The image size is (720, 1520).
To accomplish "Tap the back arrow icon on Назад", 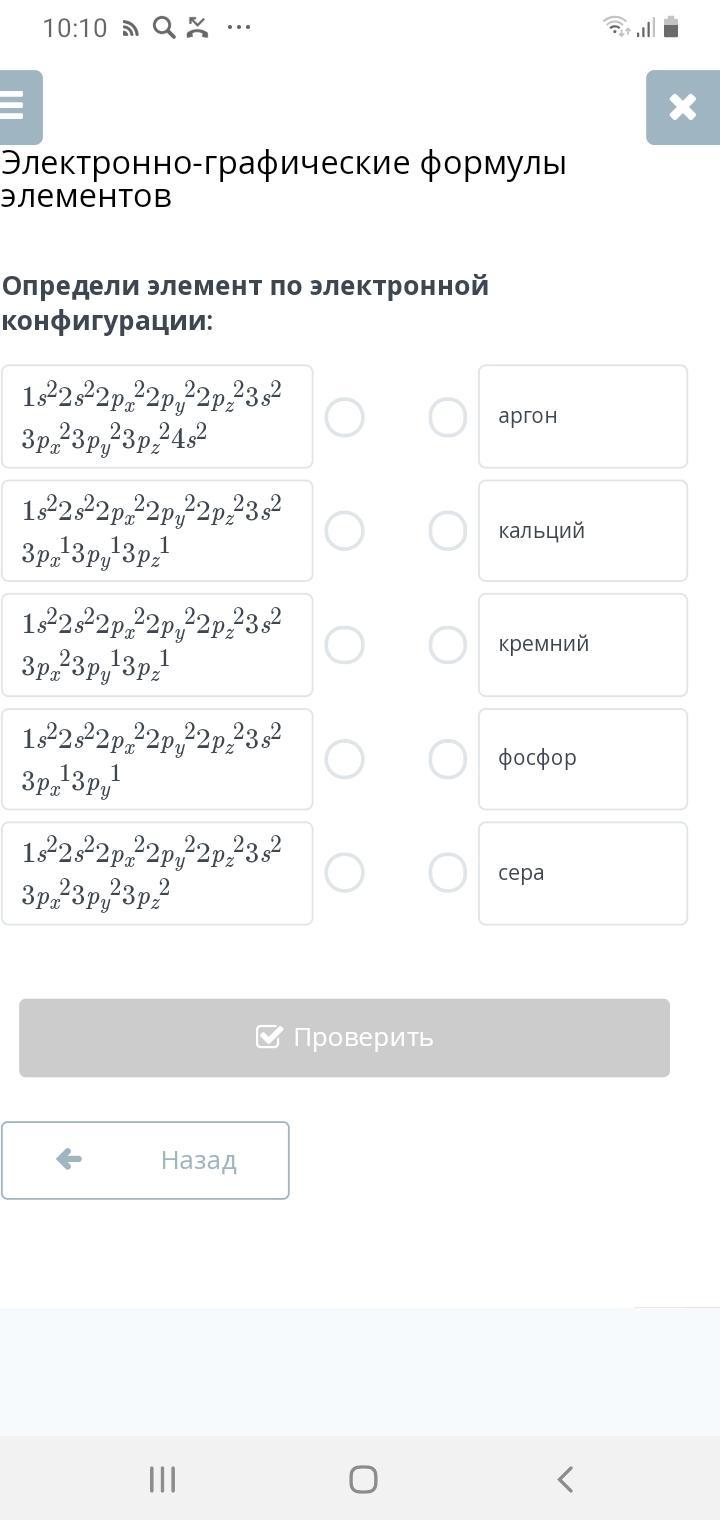I will pyautogui.click(x=69, y=1159).
